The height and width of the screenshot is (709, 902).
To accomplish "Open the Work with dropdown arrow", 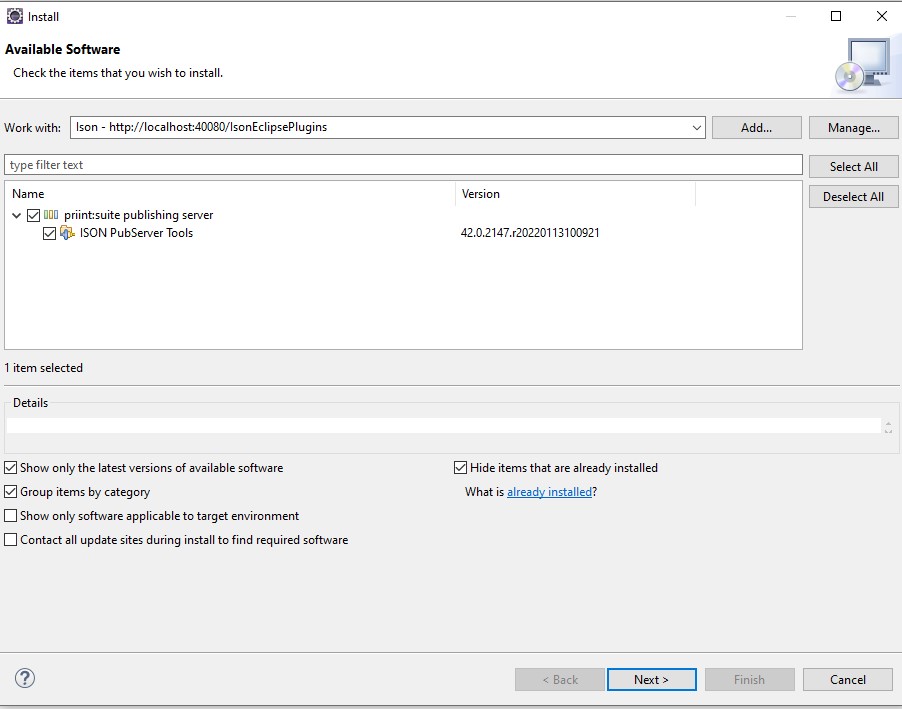I will point(697,128).
